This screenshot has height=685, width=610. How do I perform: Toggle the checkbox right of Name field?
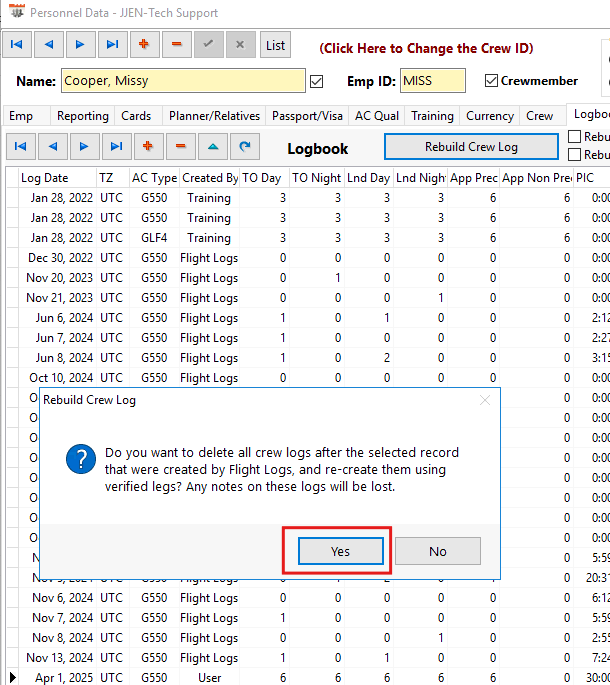coord(317,81)
